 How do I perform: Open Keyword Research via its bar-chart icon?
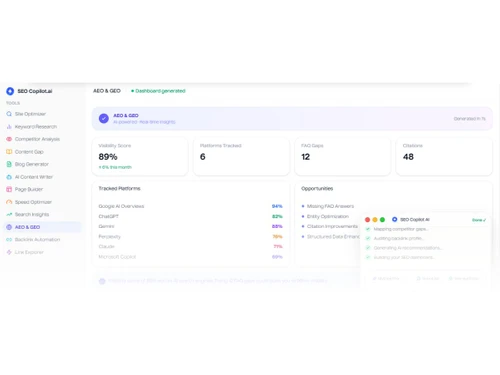tap(9, 127)
